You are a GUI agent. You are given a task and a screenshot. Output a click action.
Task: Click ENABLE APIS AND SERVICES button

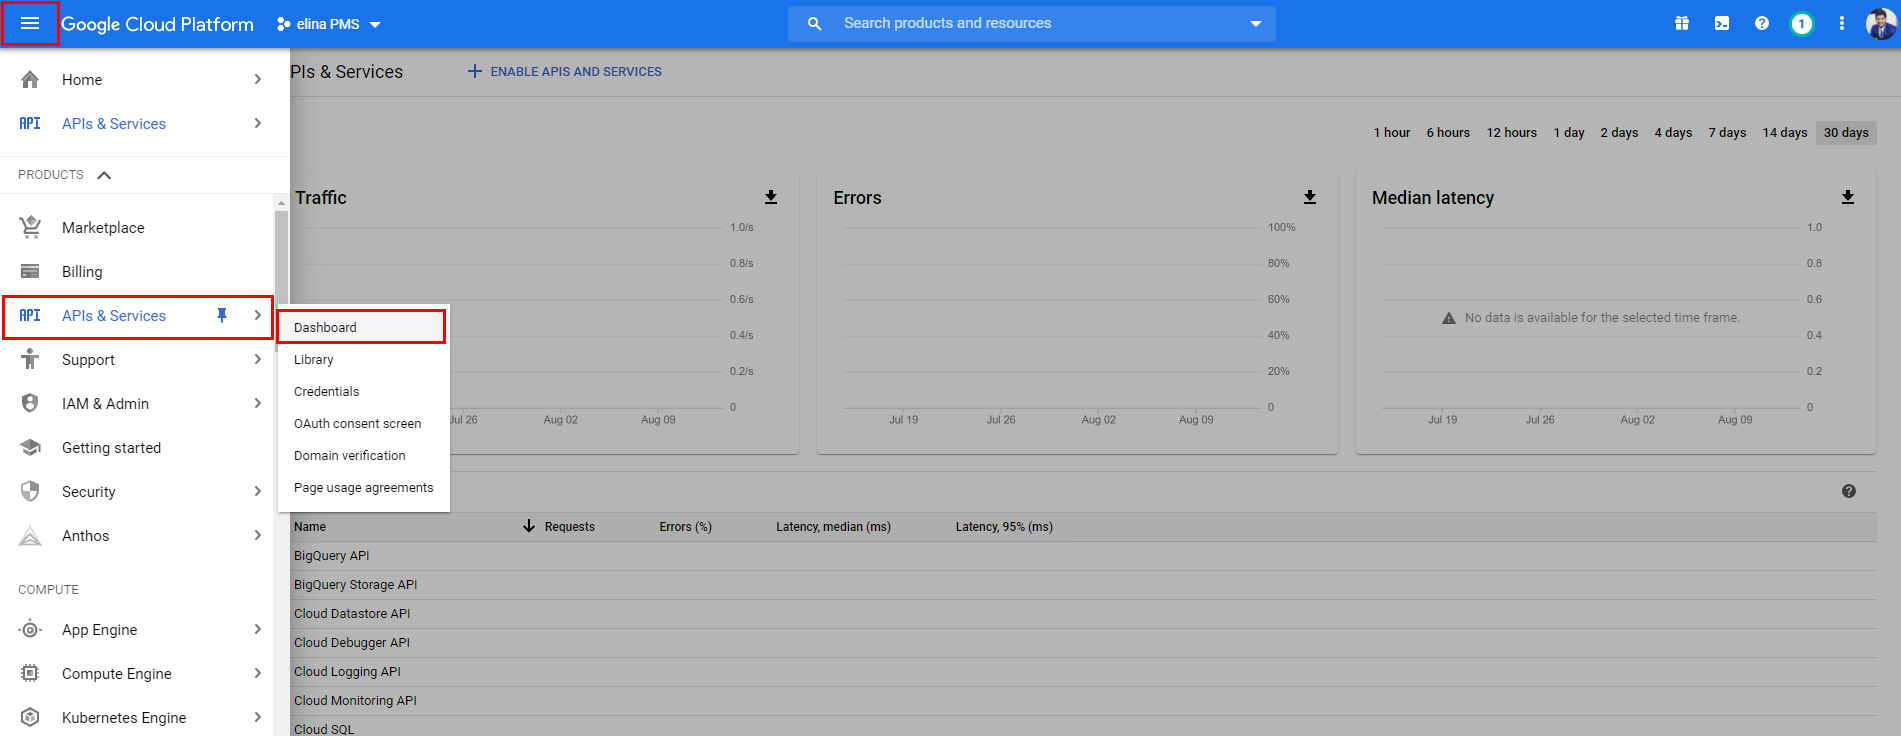(565, 71)
